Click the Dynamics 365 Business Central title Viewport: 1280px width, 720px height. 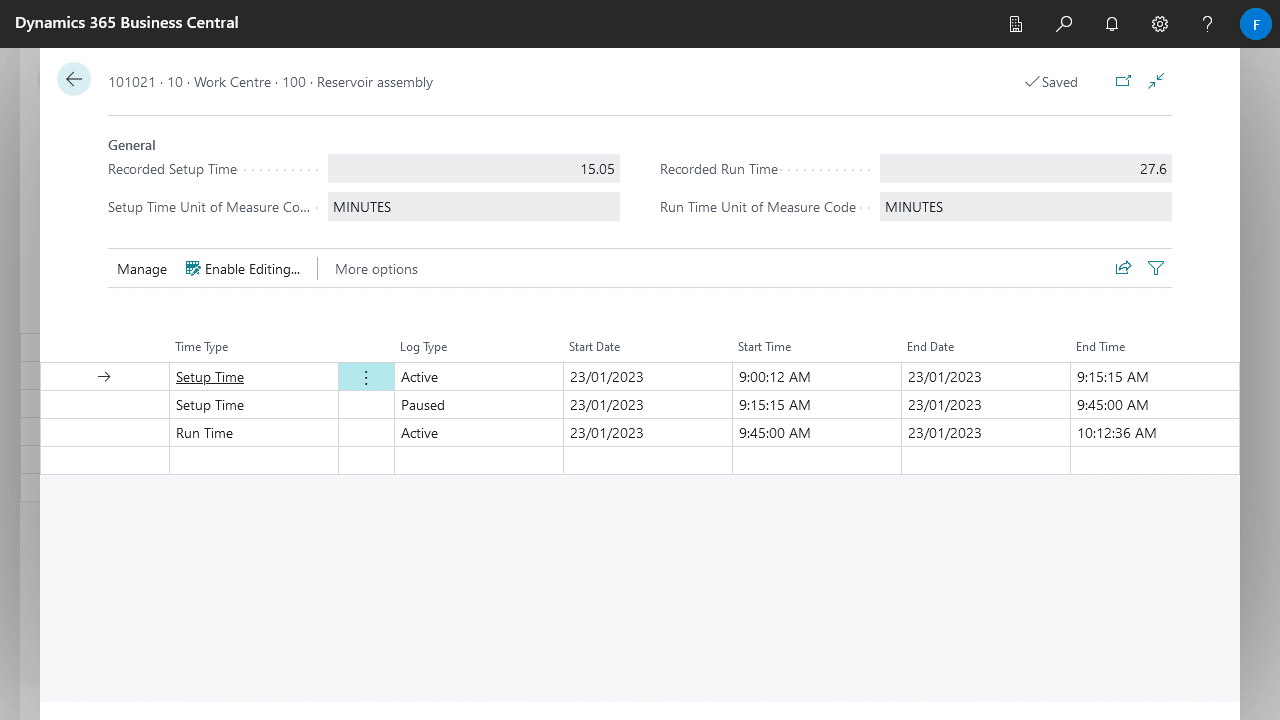pyautogui.click(x=127, y=23)
